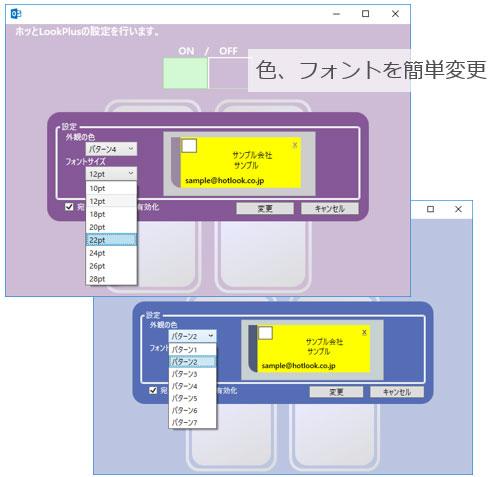Toggle the checkbox in purple settings panel
Screen dimensions: 495x477
pos(69,207)
